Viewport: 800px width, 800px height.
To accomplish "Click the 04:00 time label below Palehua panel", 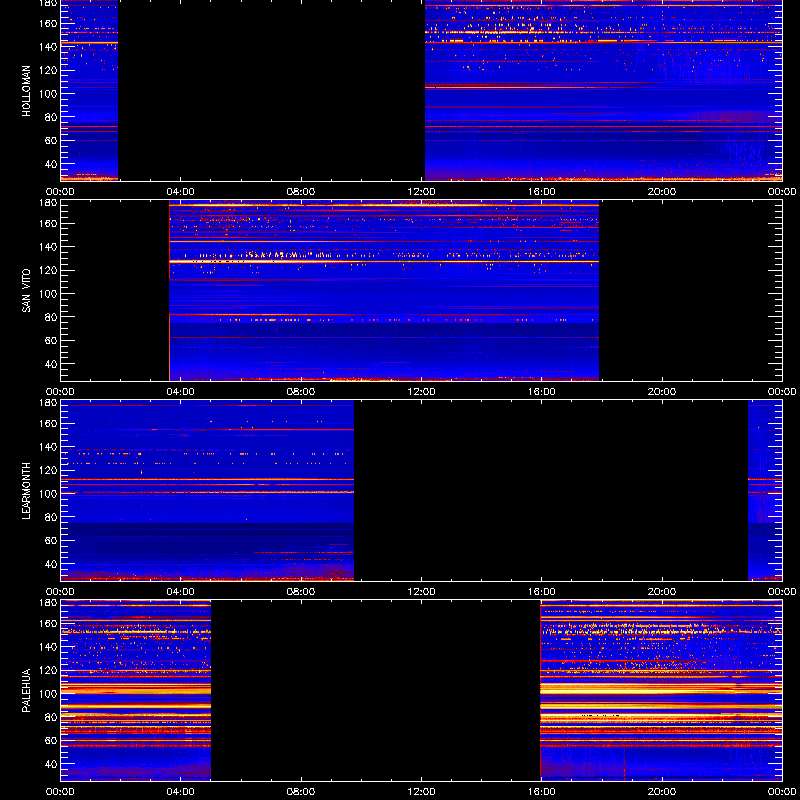I will point(181,792).
